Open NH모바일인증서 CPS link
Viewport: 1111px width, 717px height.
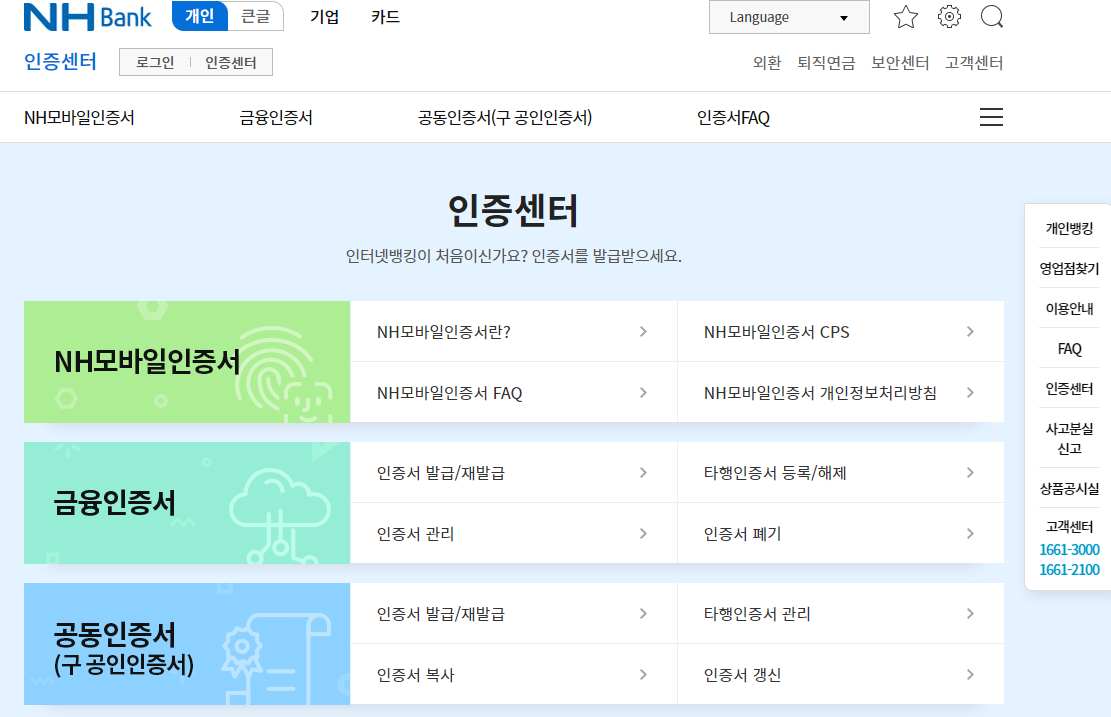pos(777,332)
